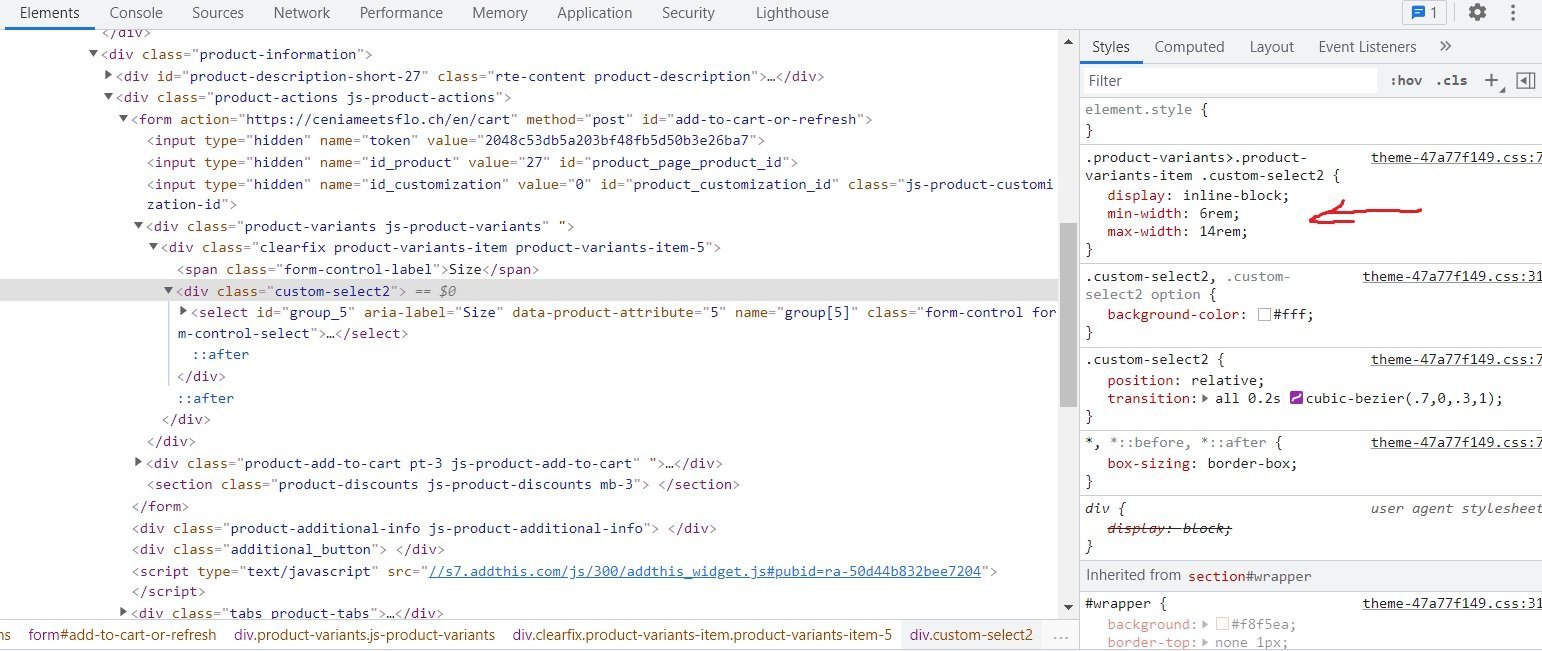Screen dimensions: 1542x651
Task: Click the Elements panel vertical scrollbar
Action: coord(1067,315)
